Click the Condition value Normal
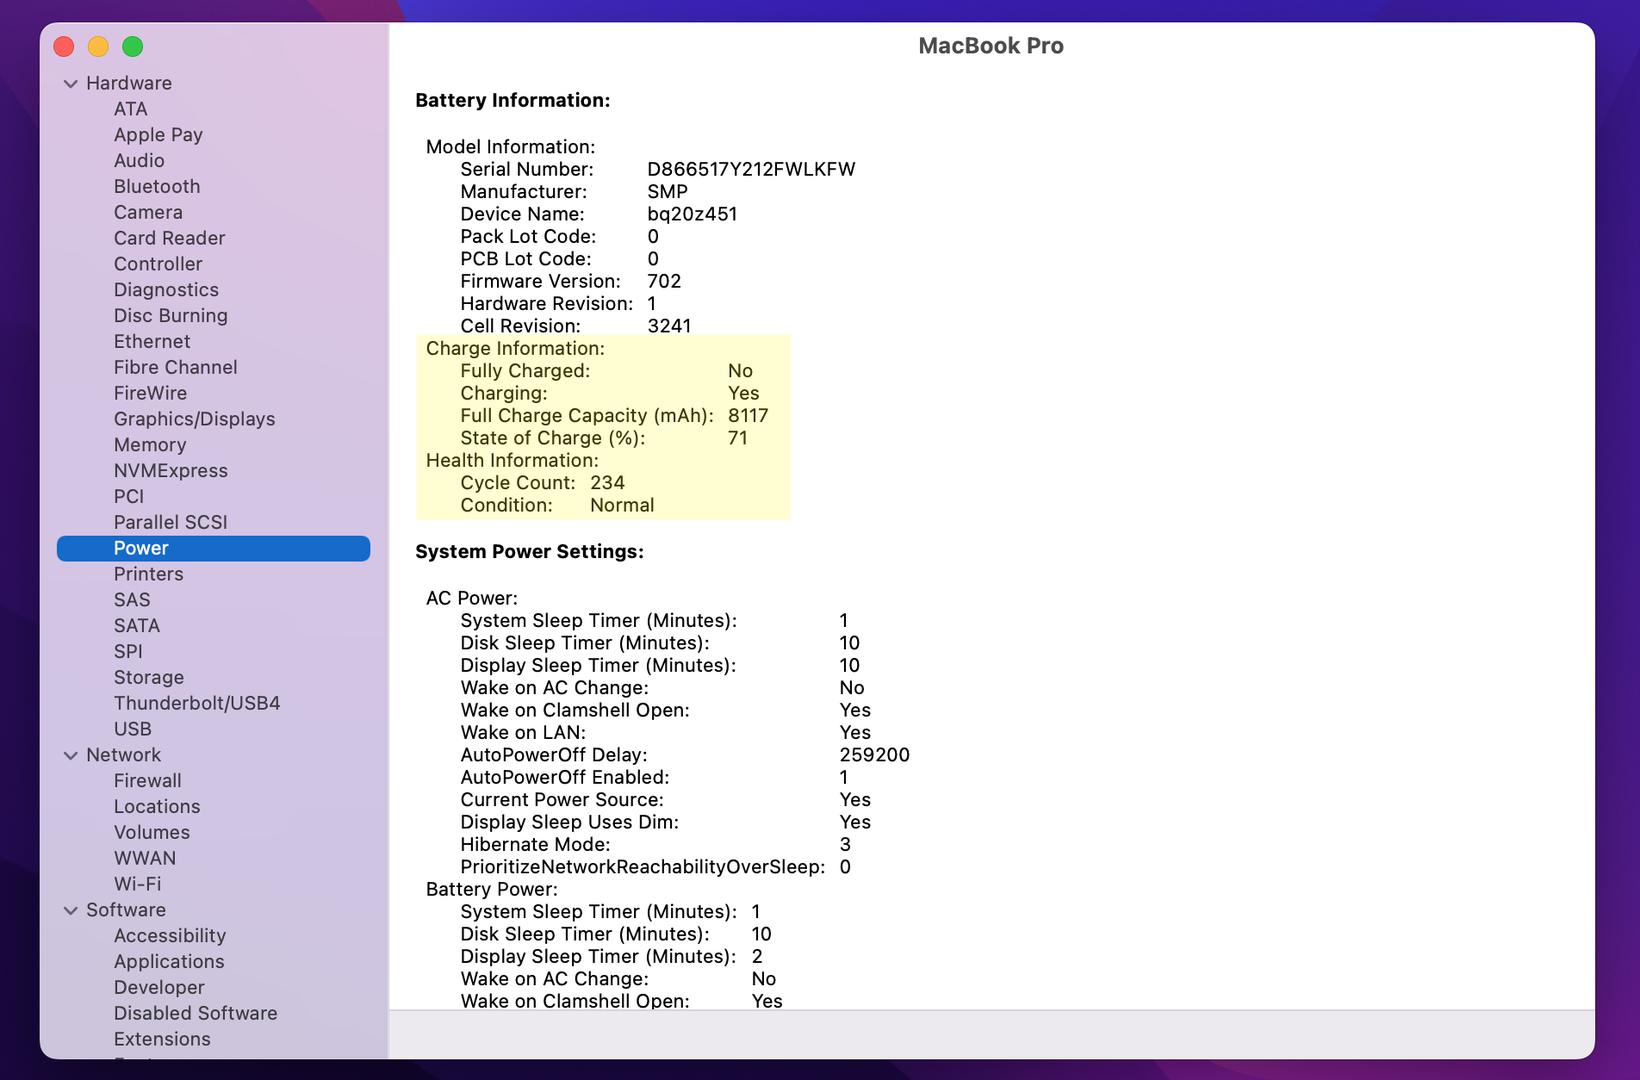 [x=622, y=506]
